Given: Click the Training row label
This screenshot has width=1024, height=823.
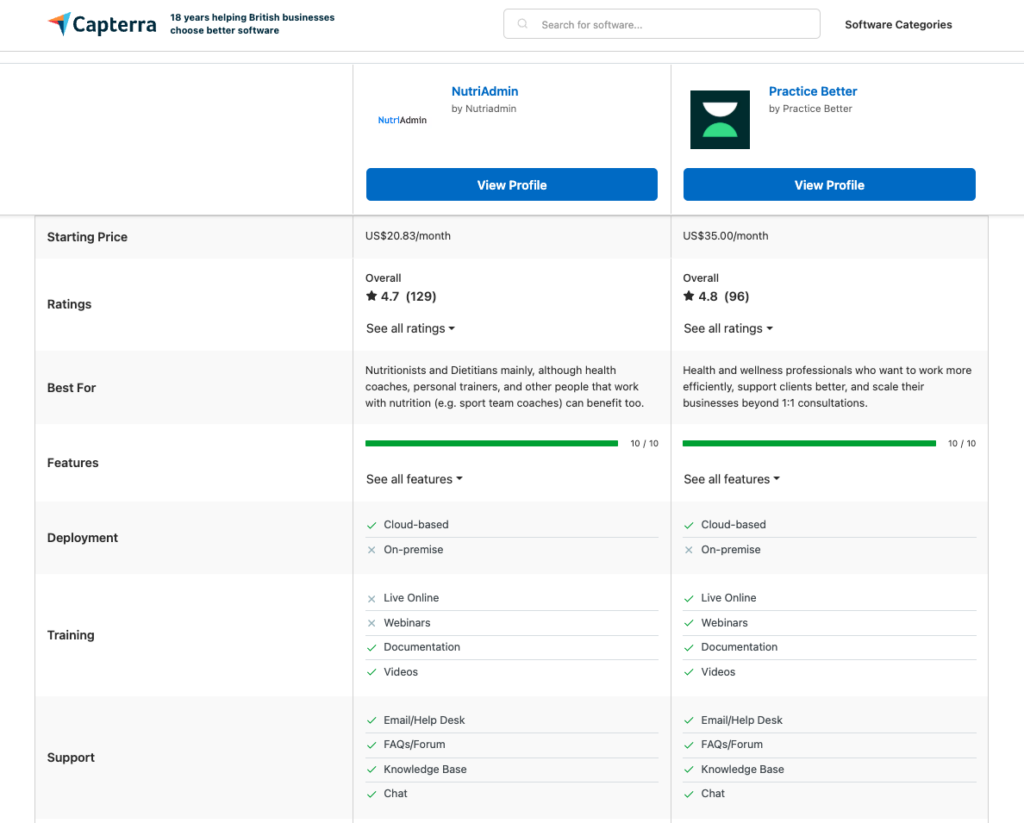Looking at the screenshot, I should click(71, 636).
